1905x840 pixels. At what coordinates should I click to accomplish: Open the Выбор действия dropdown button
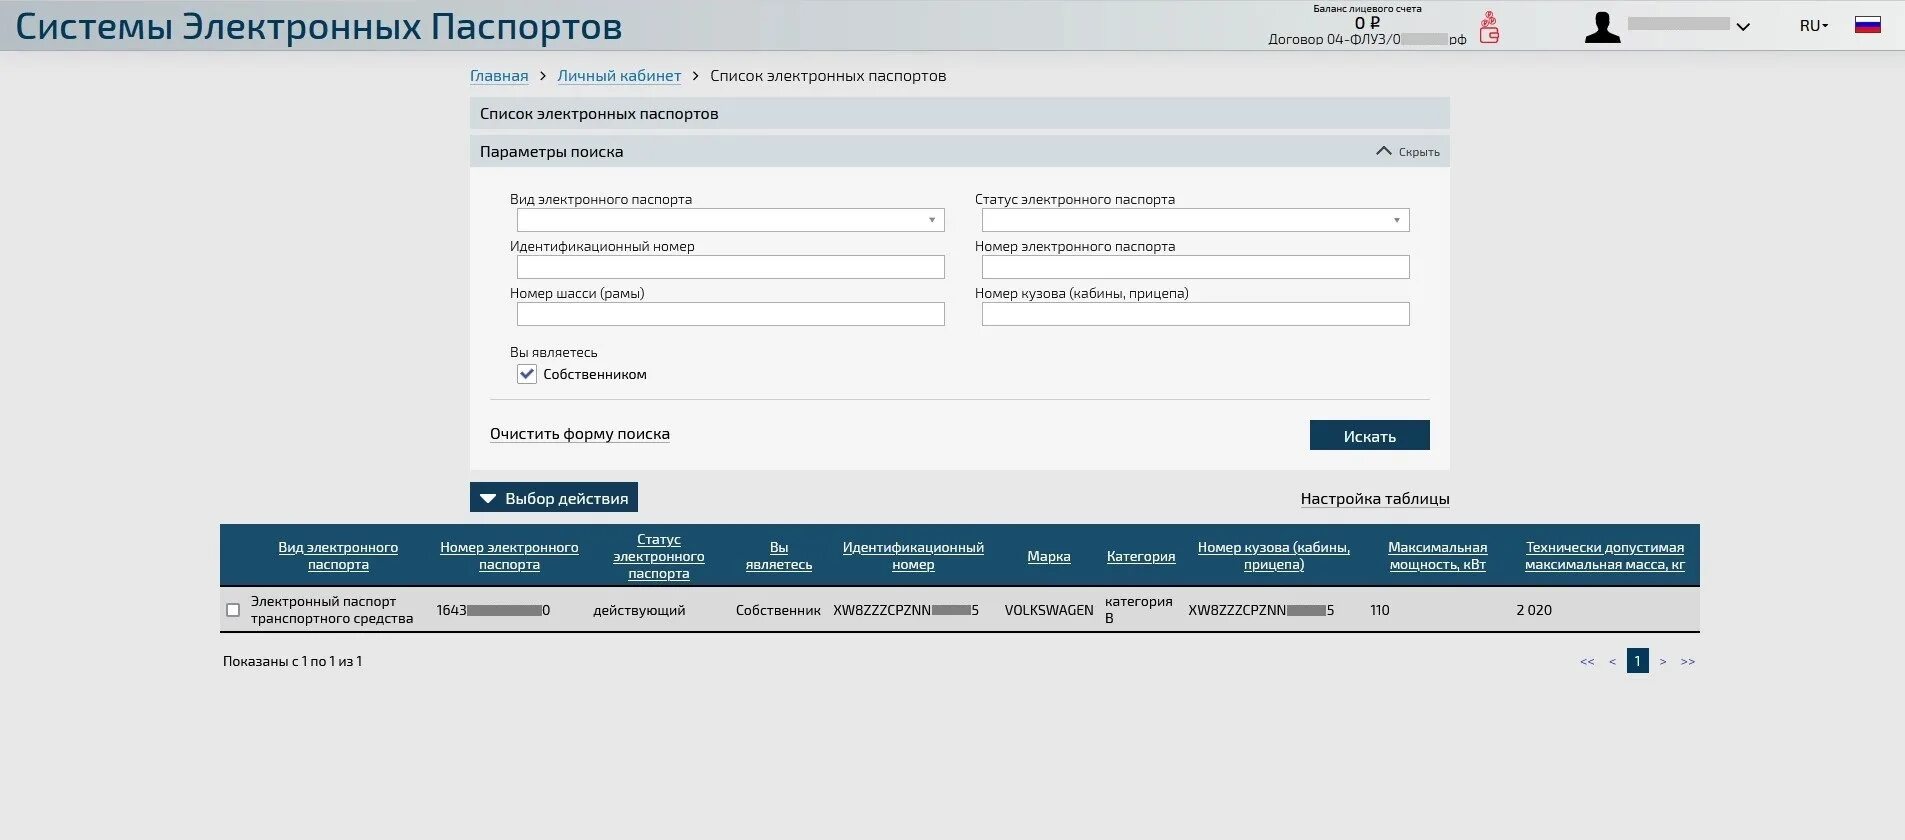pyautogui.click(x=554, y=498)
